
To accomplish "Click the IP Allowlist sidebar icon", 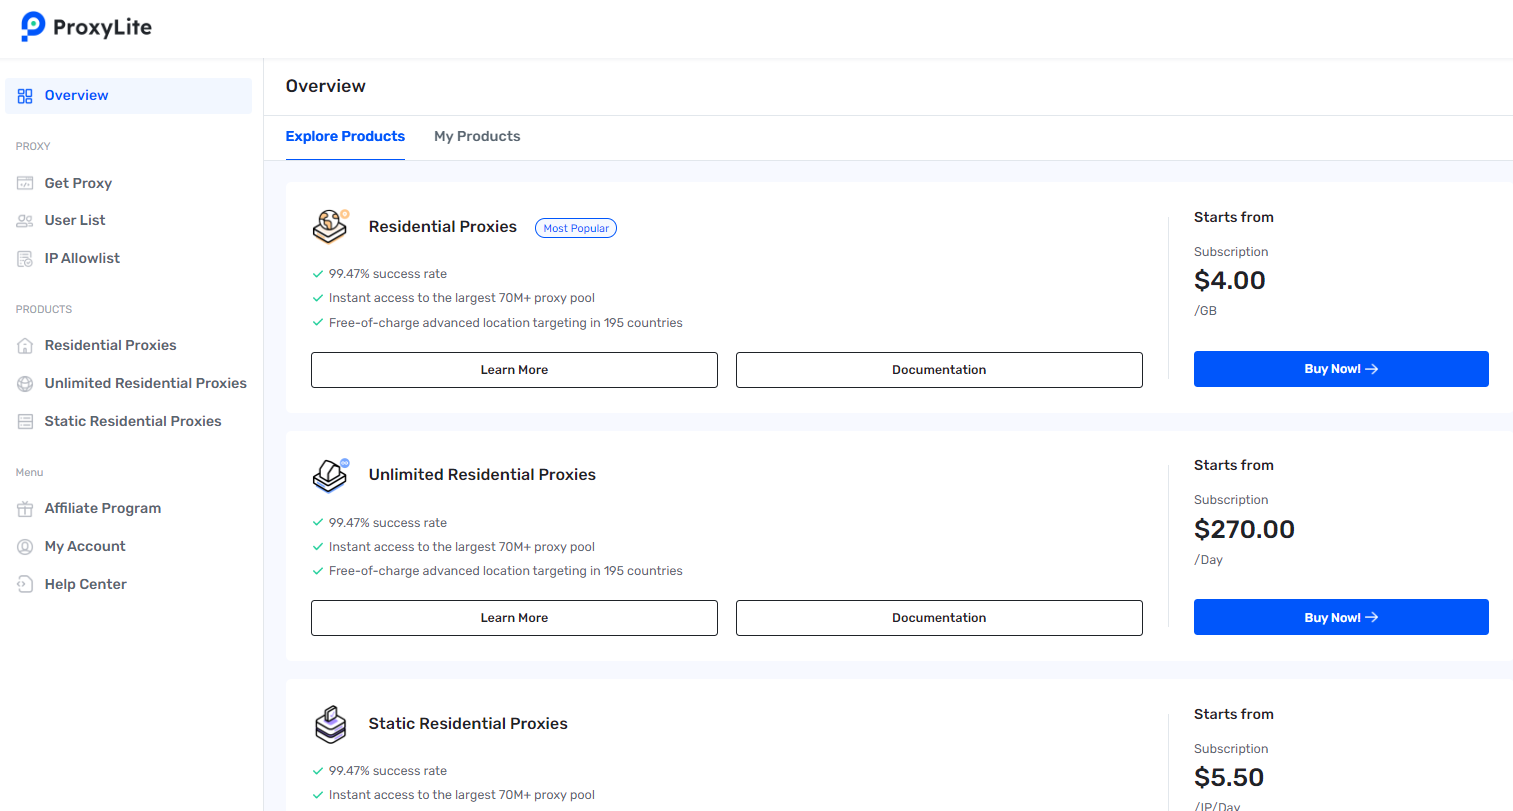I will (x=25, y=258).
